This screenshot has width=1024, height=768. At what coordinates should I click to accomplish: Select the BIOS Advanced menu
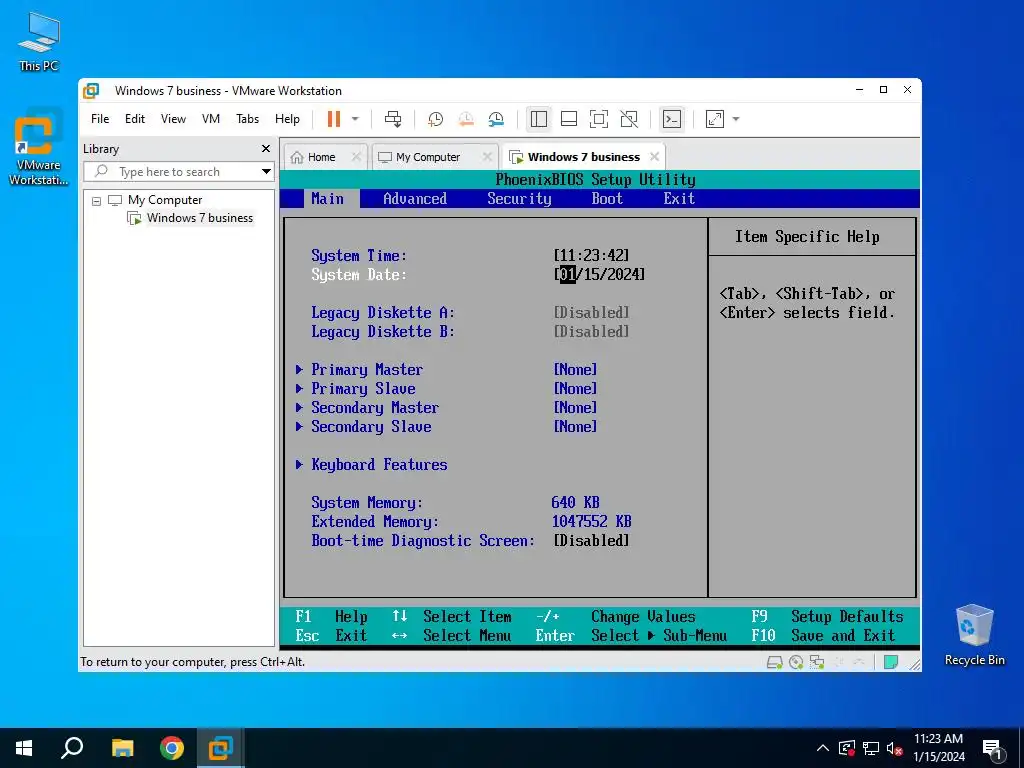(x=415, y=199)
